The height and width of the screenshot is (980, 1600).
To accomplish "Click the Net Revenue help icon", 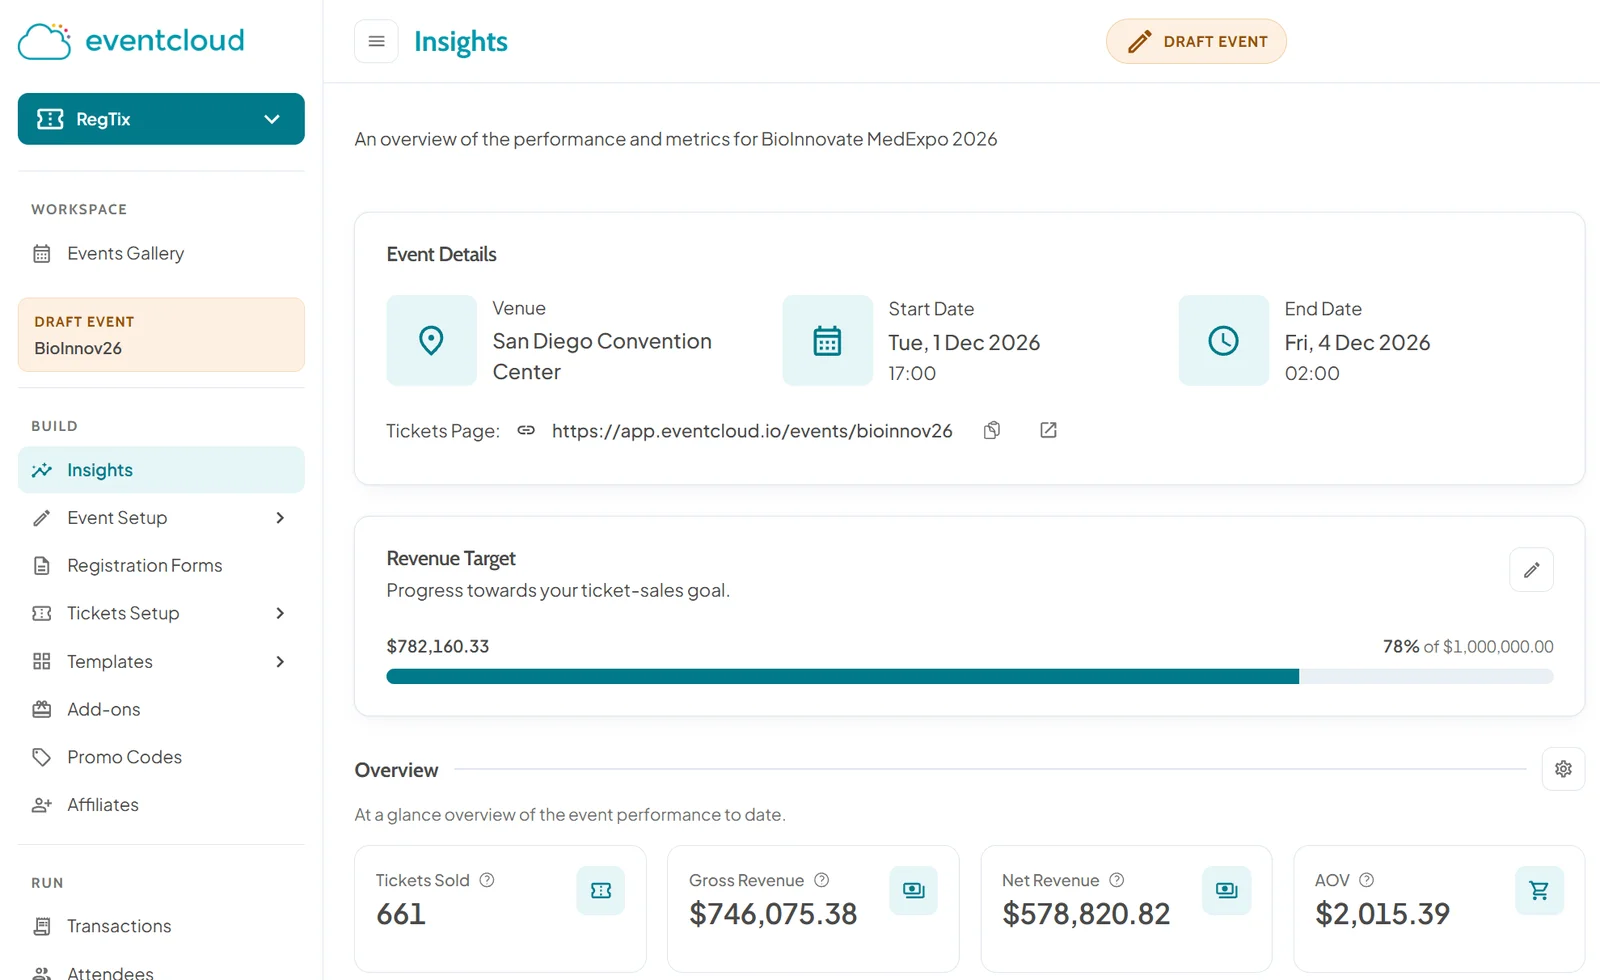I will pyautogui.click(x=1117, y=880).
